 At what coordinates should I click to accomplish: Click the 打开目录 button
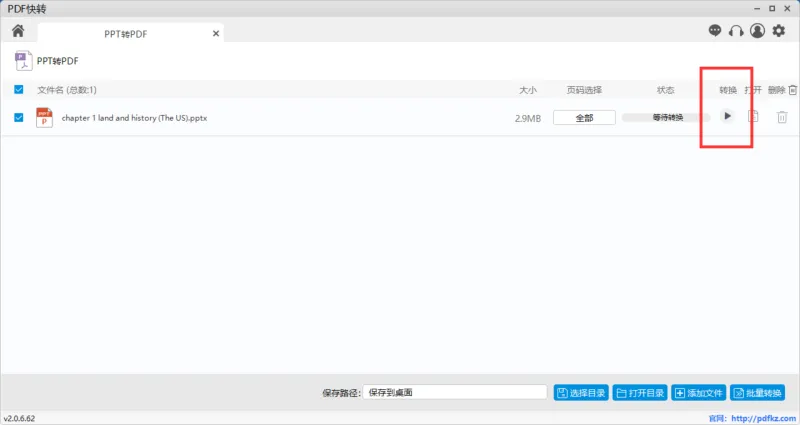[x=640, y=393]
